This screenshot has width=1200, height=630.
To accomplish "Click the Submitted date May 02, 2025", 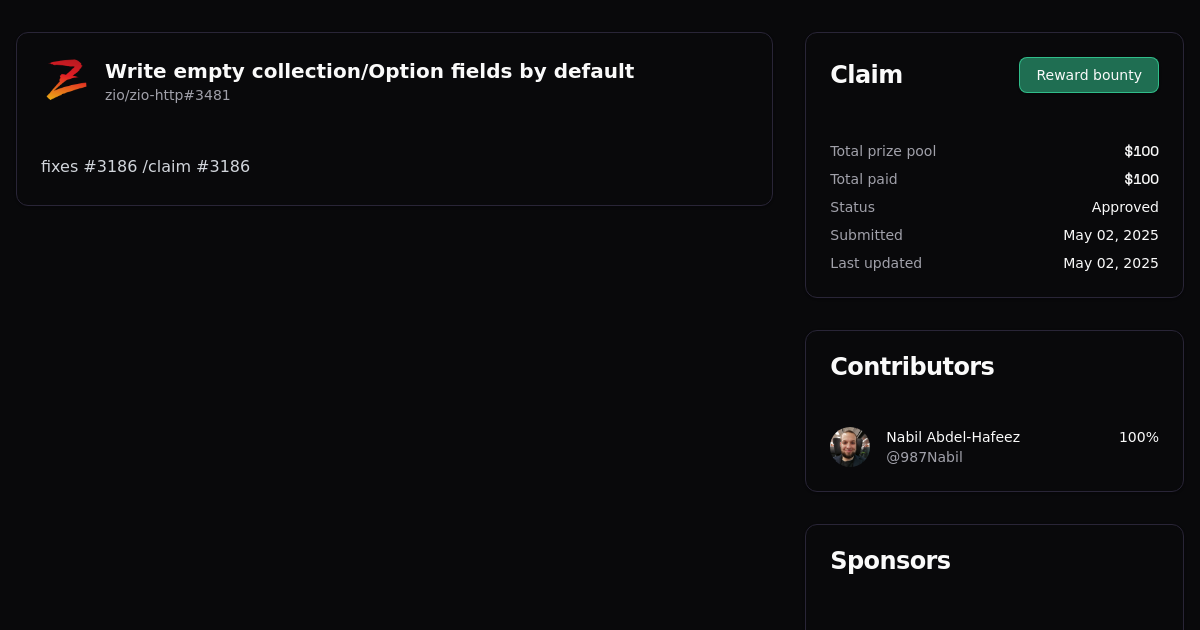I will [x=1111, y=235].
